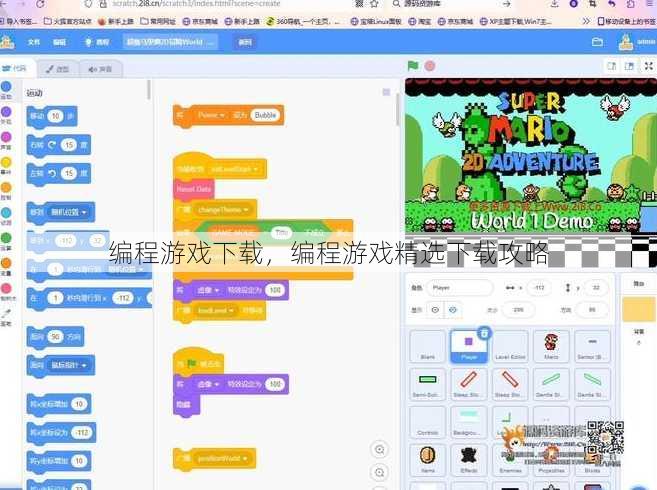657x490 pixels.
Task: Zoom in the script workspace
Action: (x=380, y=450)
